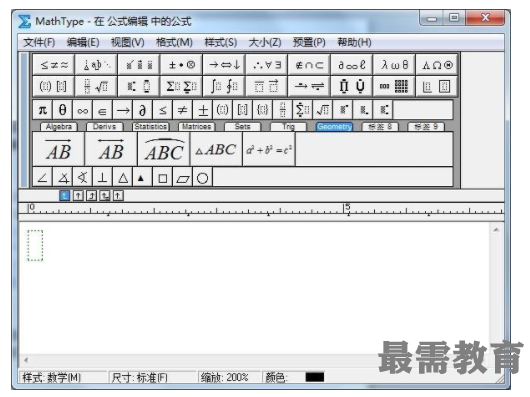Open the 预置(P) menu

click(309, 43)
